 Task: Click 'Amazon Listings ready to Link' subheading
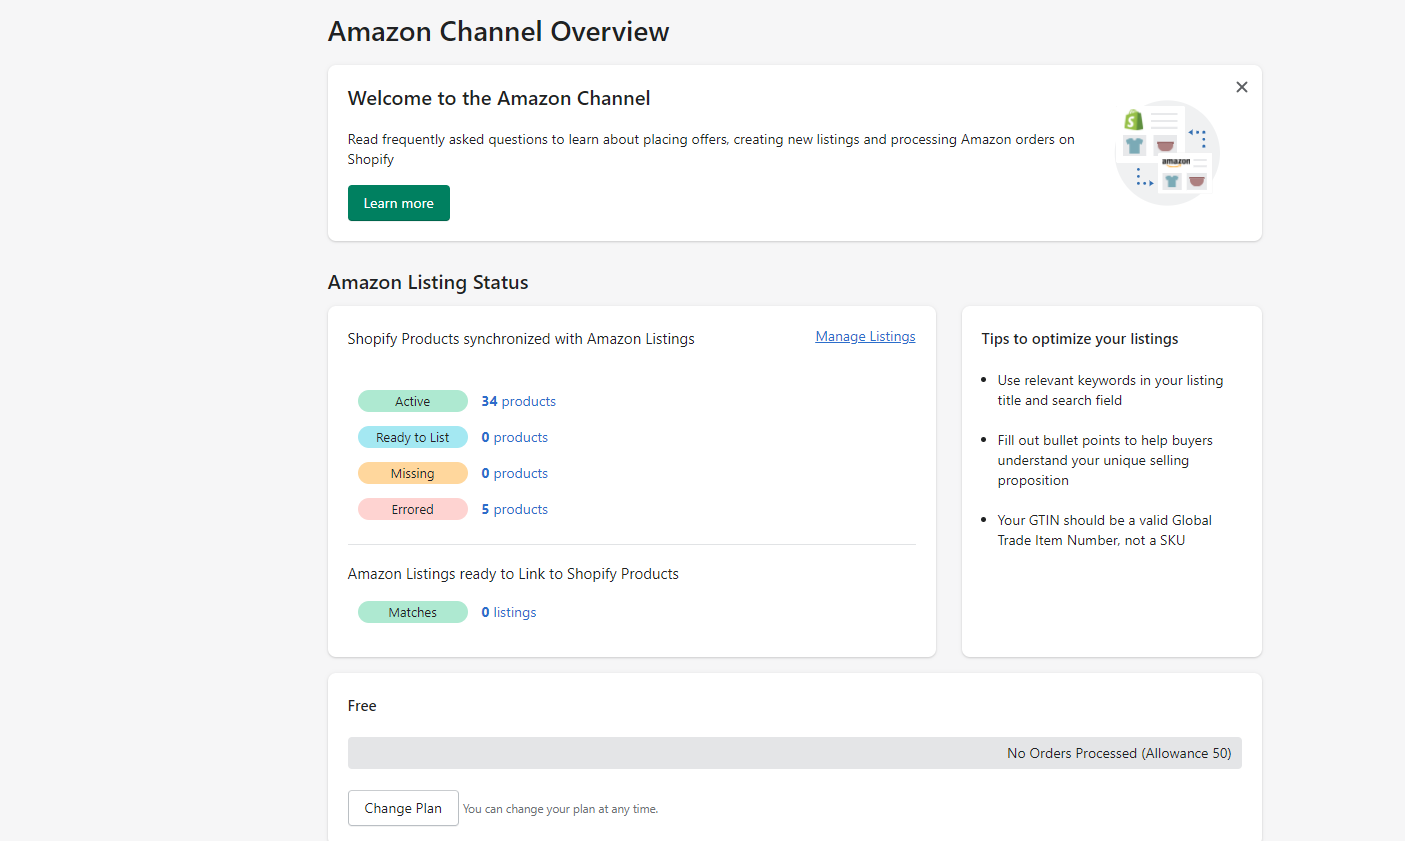513,574
